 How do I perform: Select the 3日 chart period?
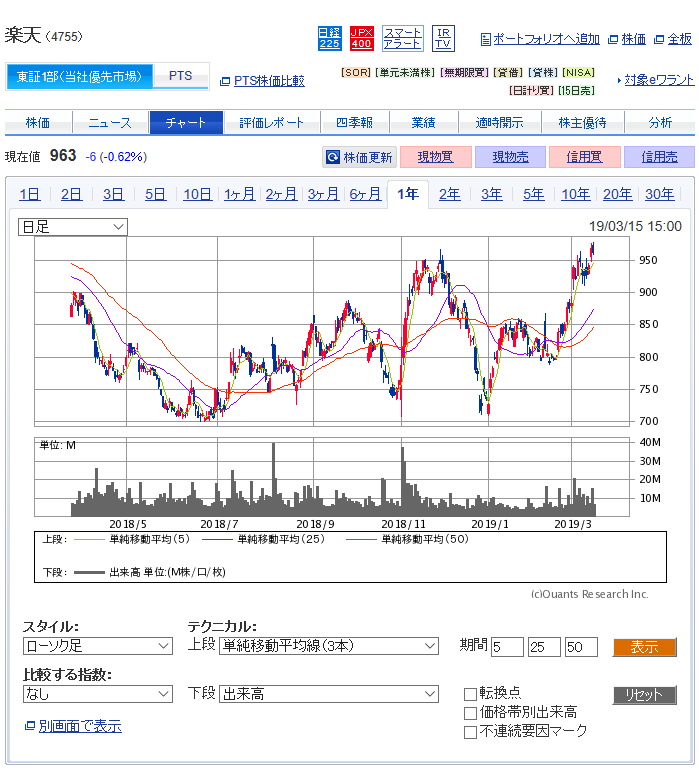tap(113, 194)
